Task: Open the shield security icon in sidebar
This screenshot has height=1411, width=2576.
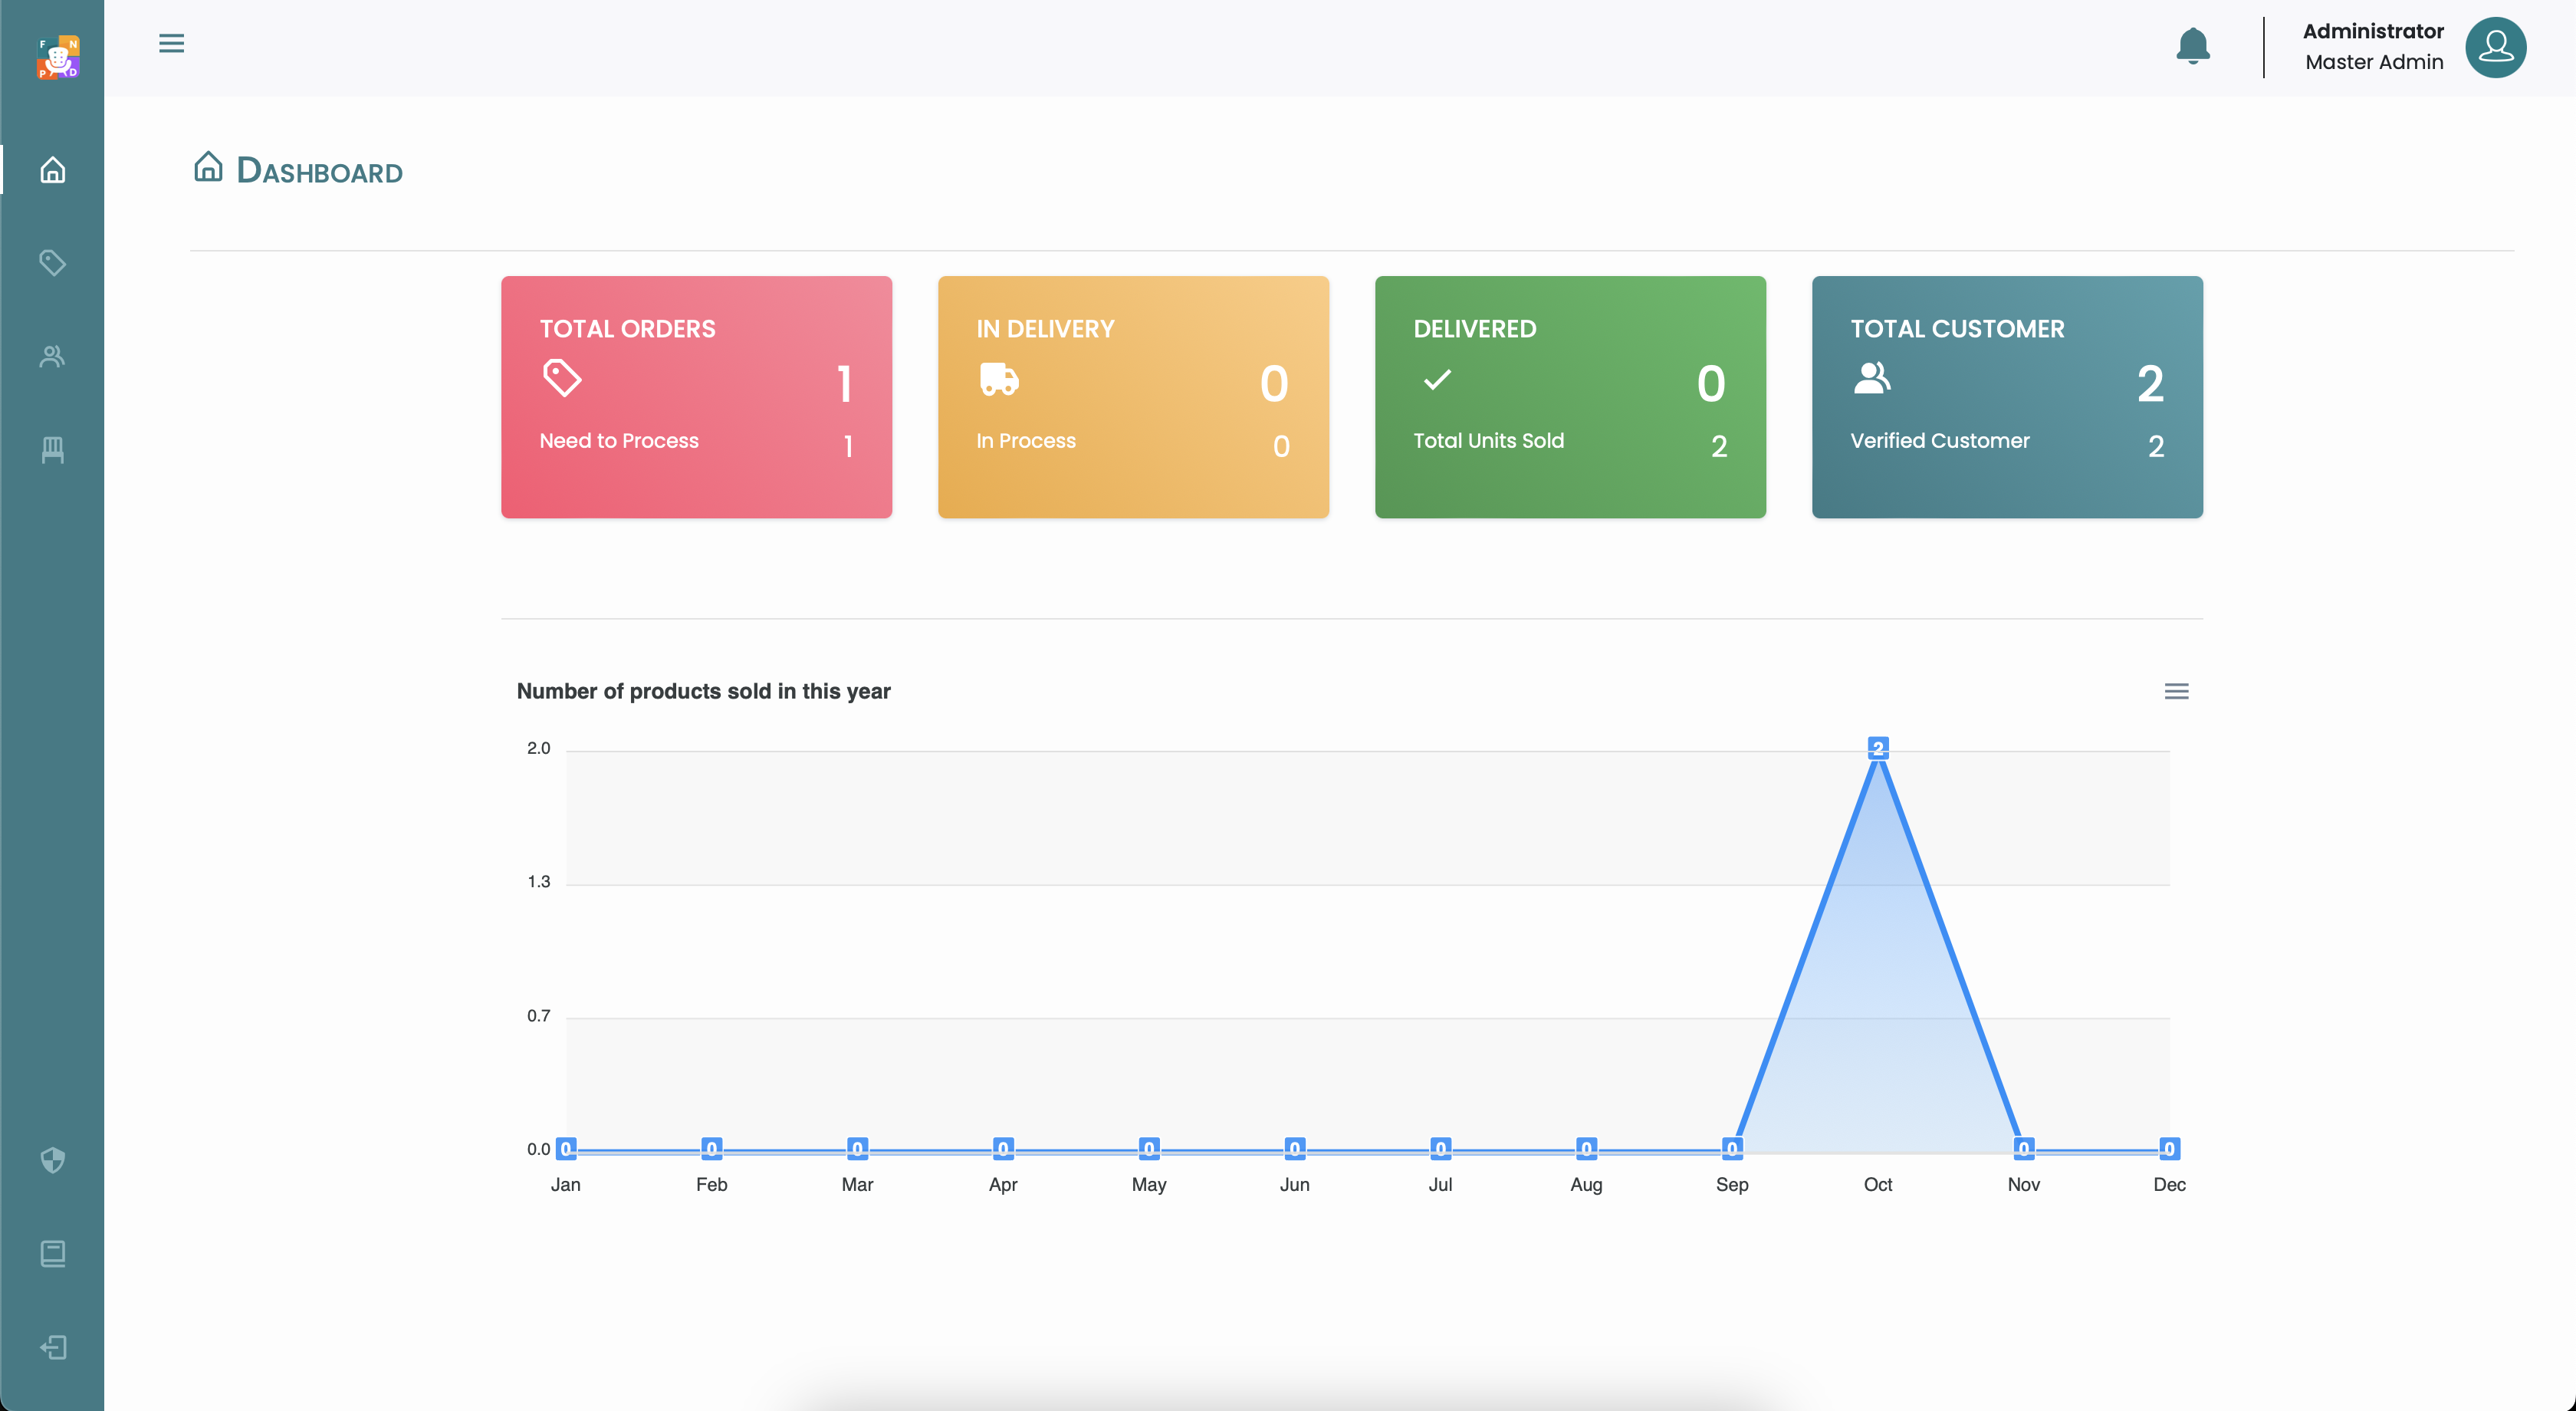Action: pyautogui.click(x=53, y=1160)
